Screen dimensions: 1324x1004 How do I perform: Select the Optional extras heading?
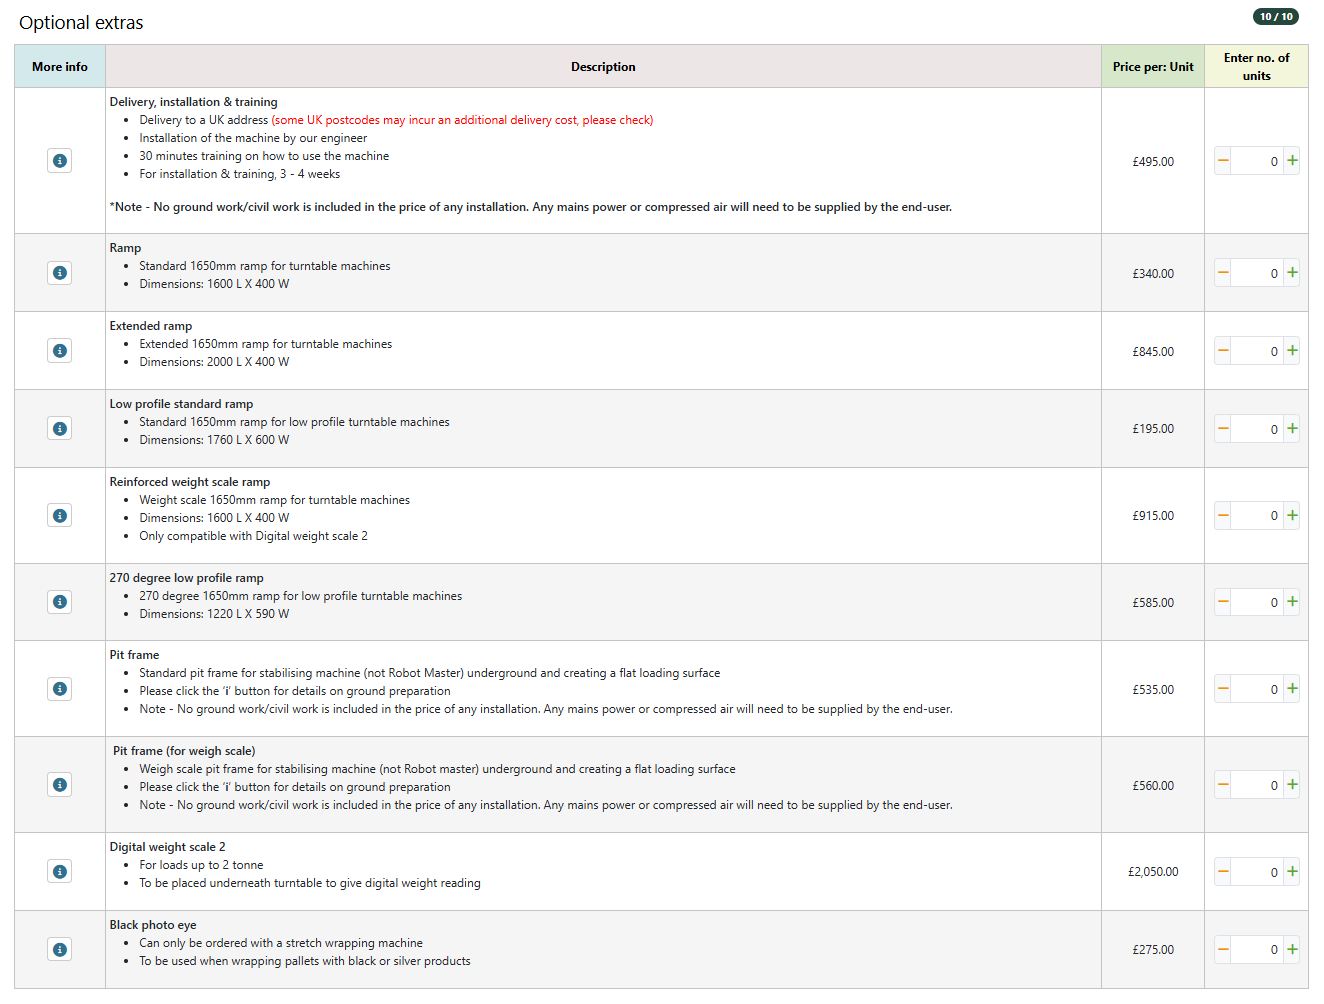(81, 23)
